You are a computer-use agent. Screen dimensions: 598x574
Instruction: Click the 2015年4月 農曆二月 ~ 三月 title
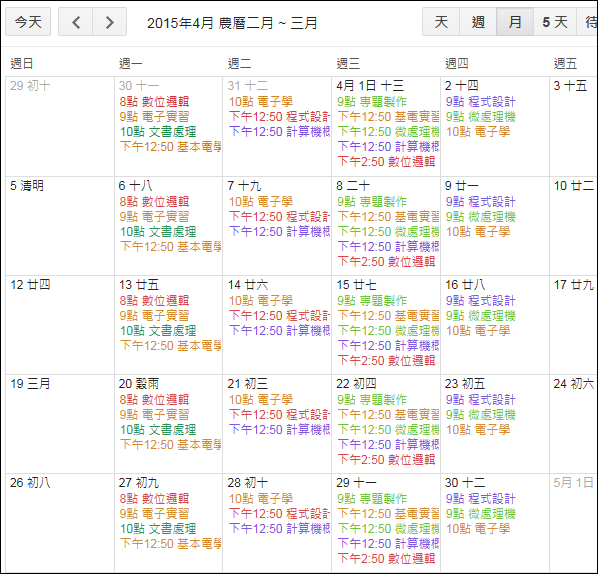pos(232,23)
